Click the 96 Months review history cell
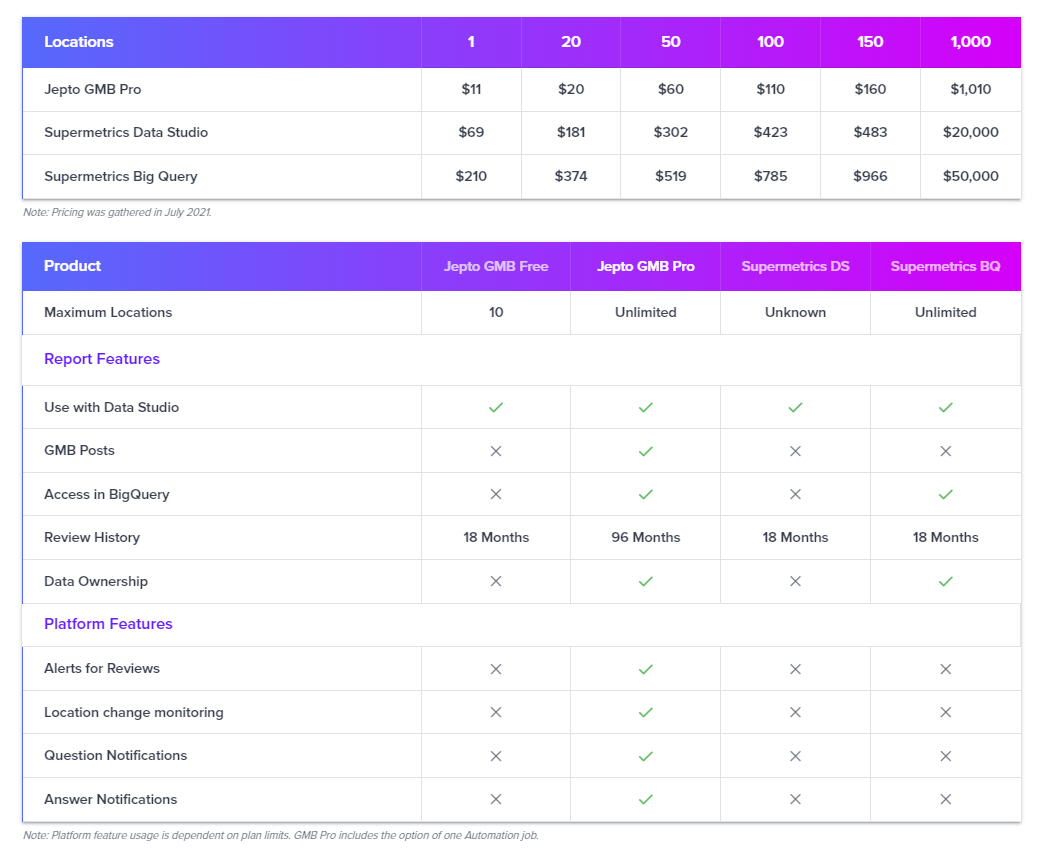The width and height of the screenshot is (1041, 848). point(646,537)
